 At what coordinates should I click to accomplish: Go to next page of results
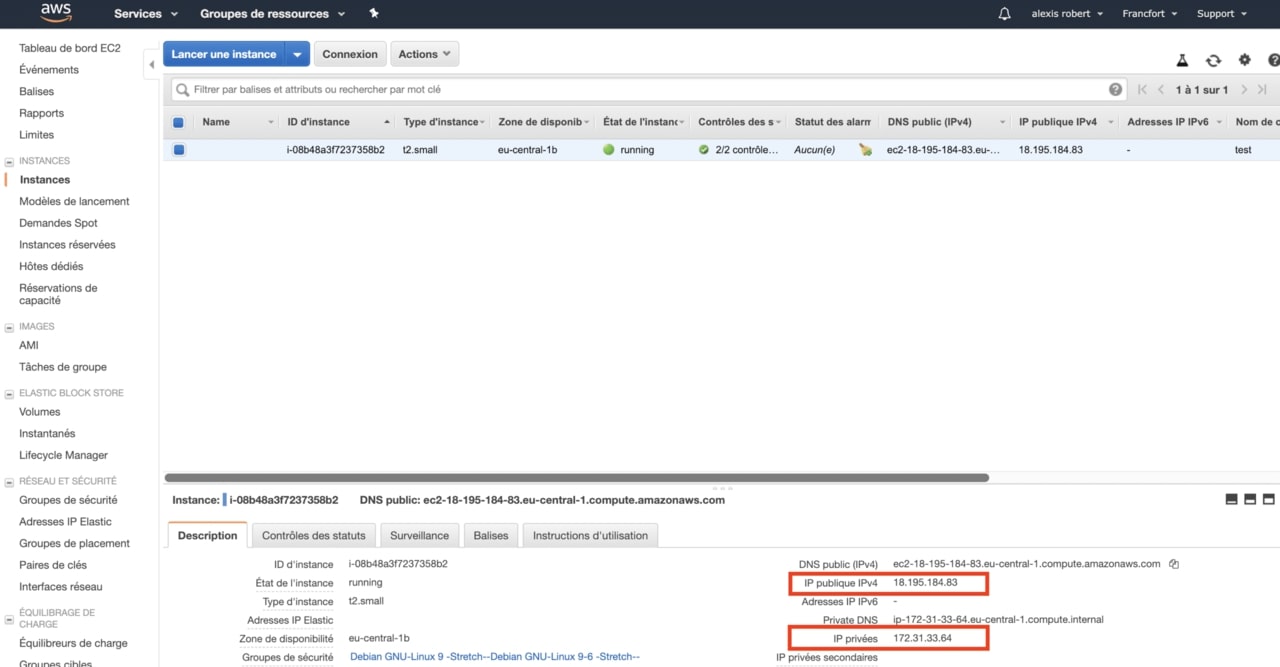[1244, 90]
